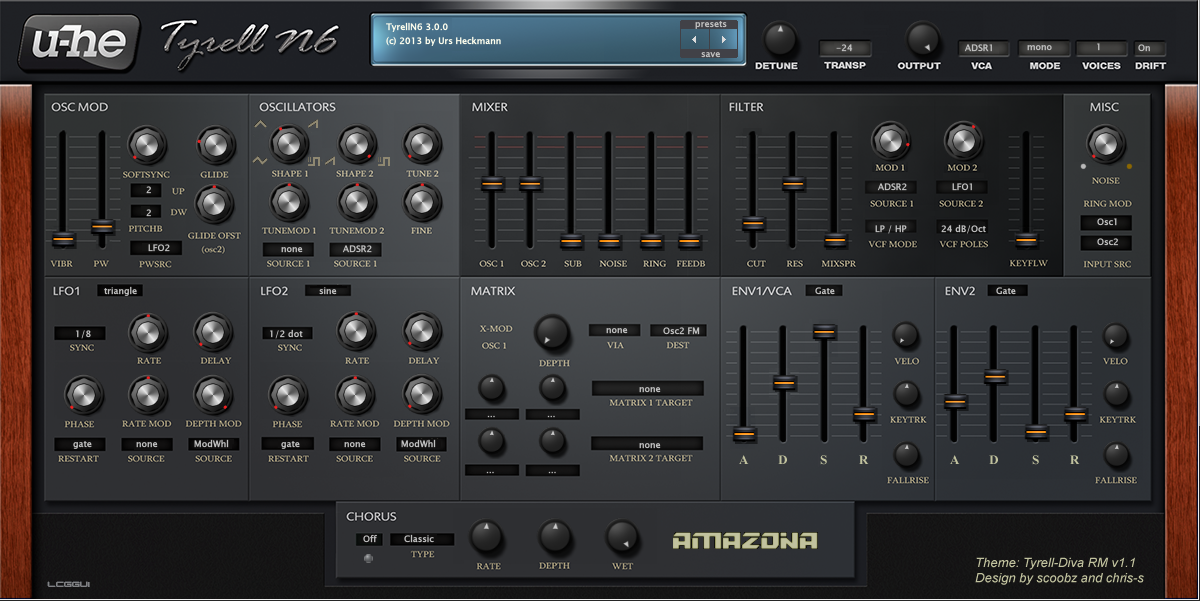Image resolution: width=1200 pixels, height=601 pixels.
Task: Open the LFO2 sine waveform selector
Action: [328, 291]
